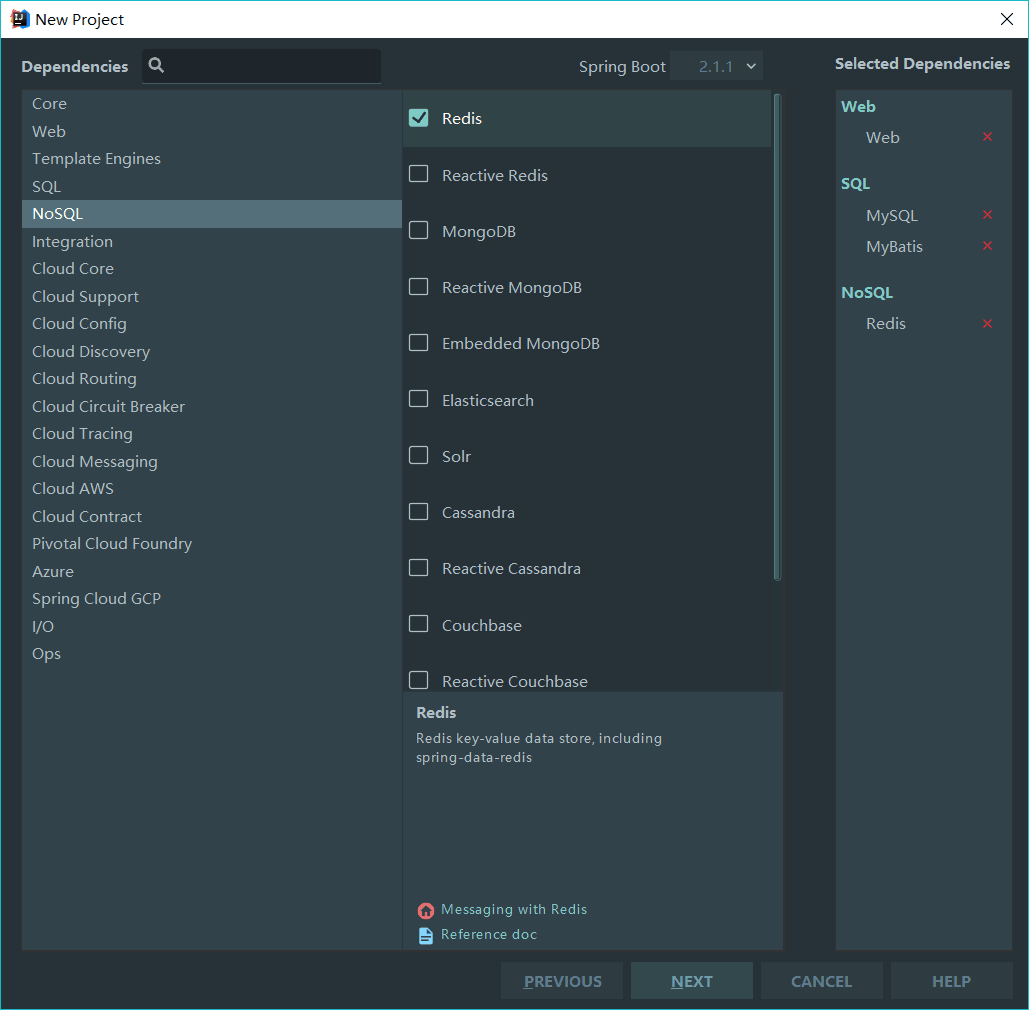Enable Reactive Couchbase checkbox
Screen dimensions: 1029x1010
coord(419,680)
